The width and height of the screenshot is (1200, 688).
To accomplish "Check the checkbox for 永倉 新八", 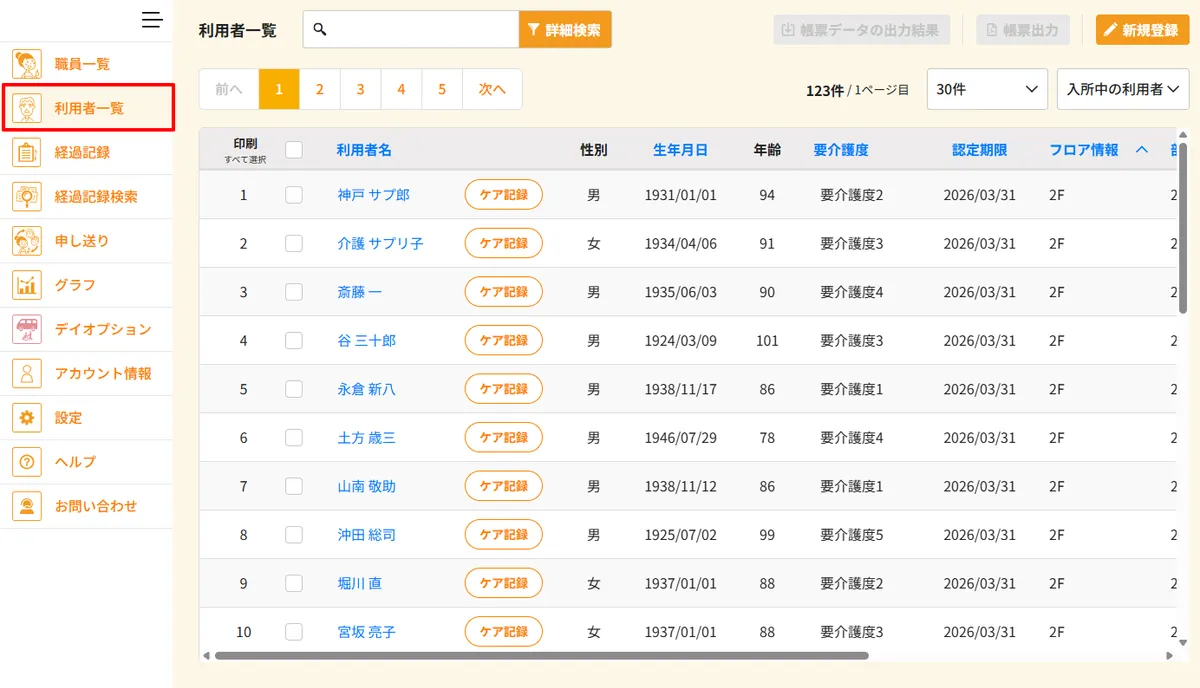I will pyautogui.click(x=294, y=389).
